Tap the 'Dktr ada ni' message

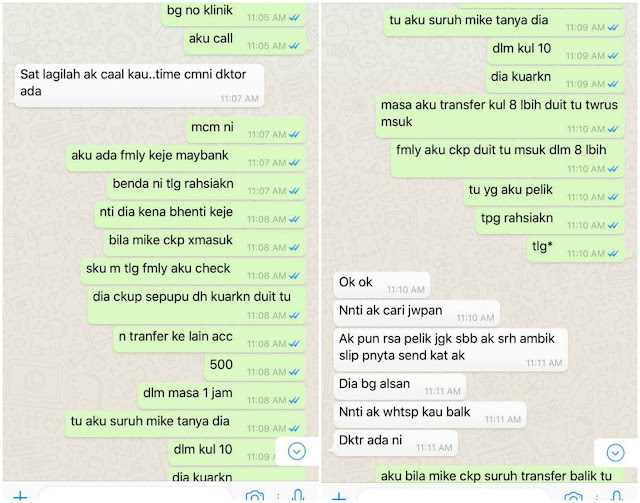point(396,443)
